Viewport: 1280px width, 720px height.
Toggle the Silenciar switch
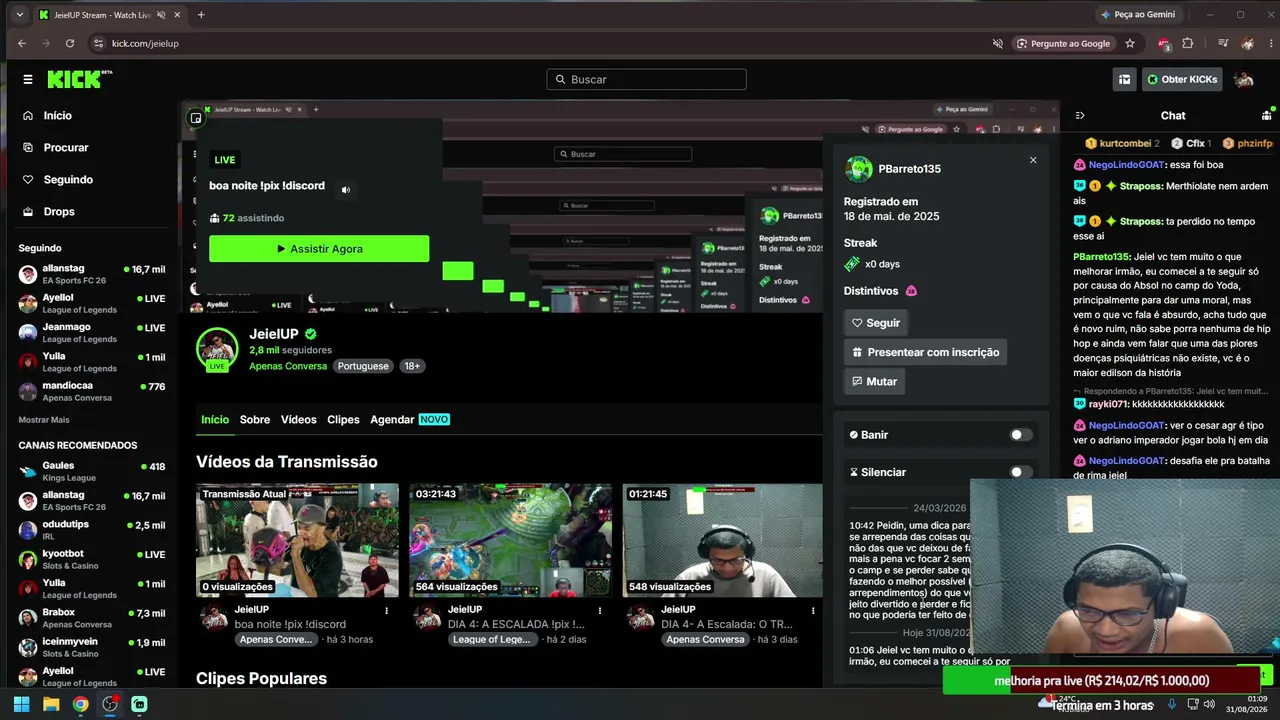[x=1020, y=472]
